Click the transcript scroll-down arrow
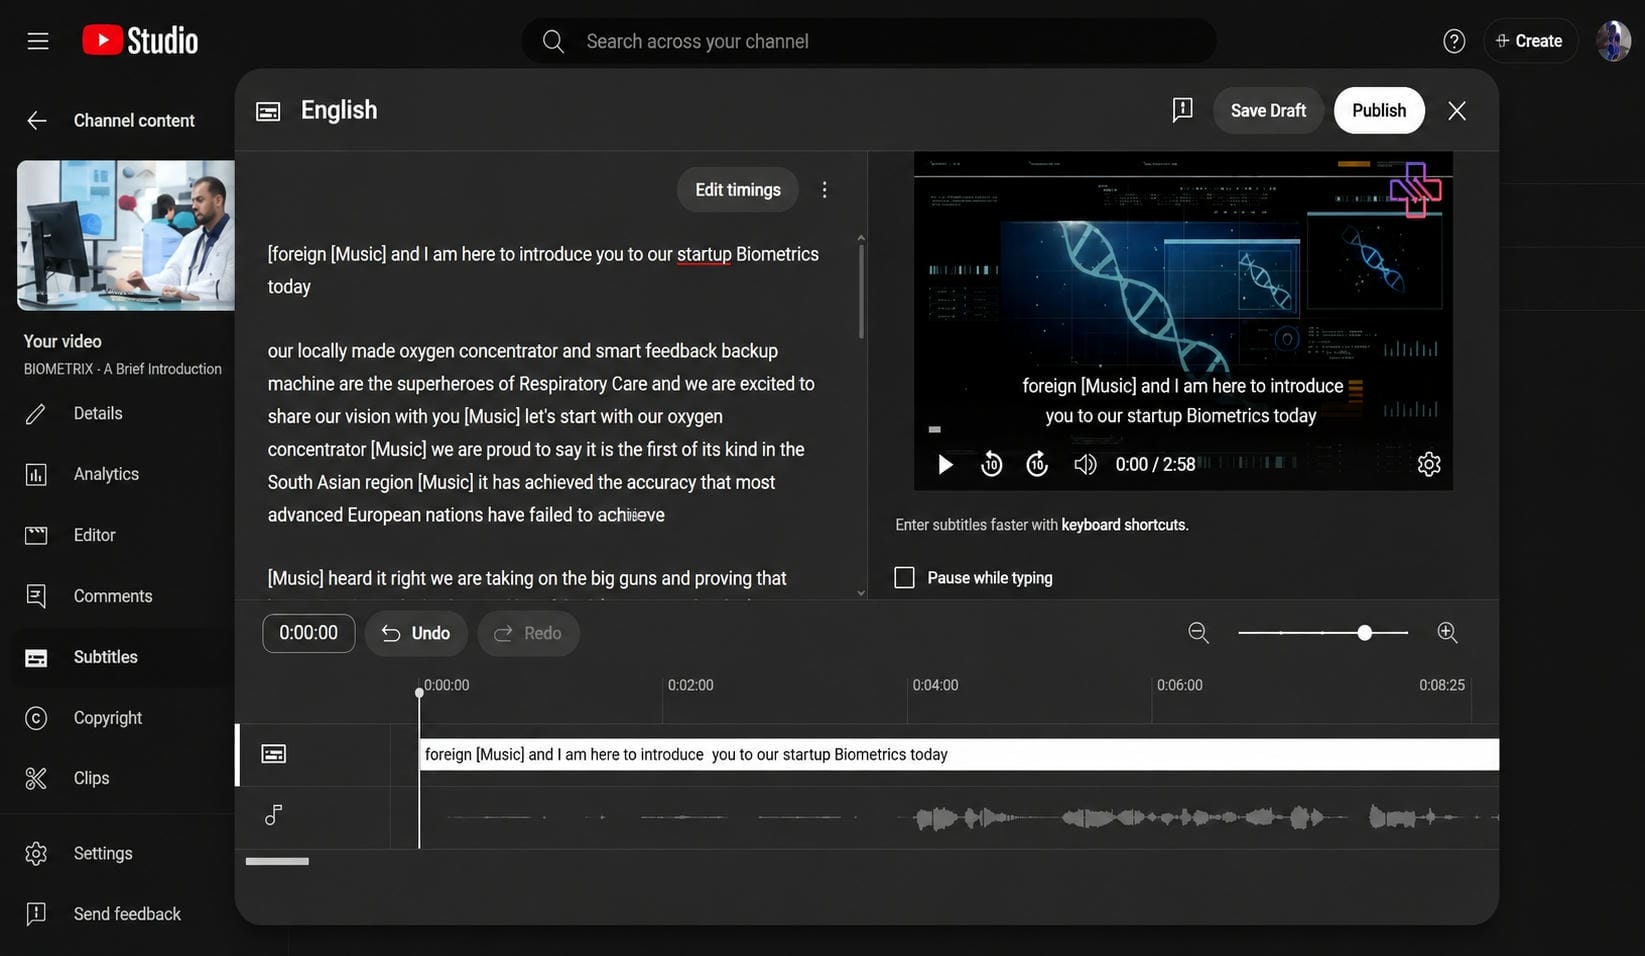Image resolution: width=1645 pixels, height=956 pixels. point(861,593)
